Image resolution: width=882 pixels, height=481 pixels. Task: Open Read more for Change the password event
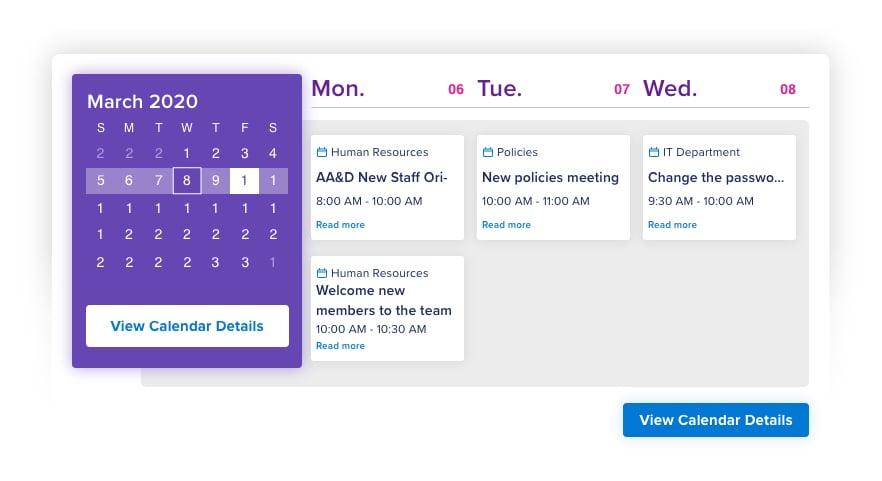(672, 224)
